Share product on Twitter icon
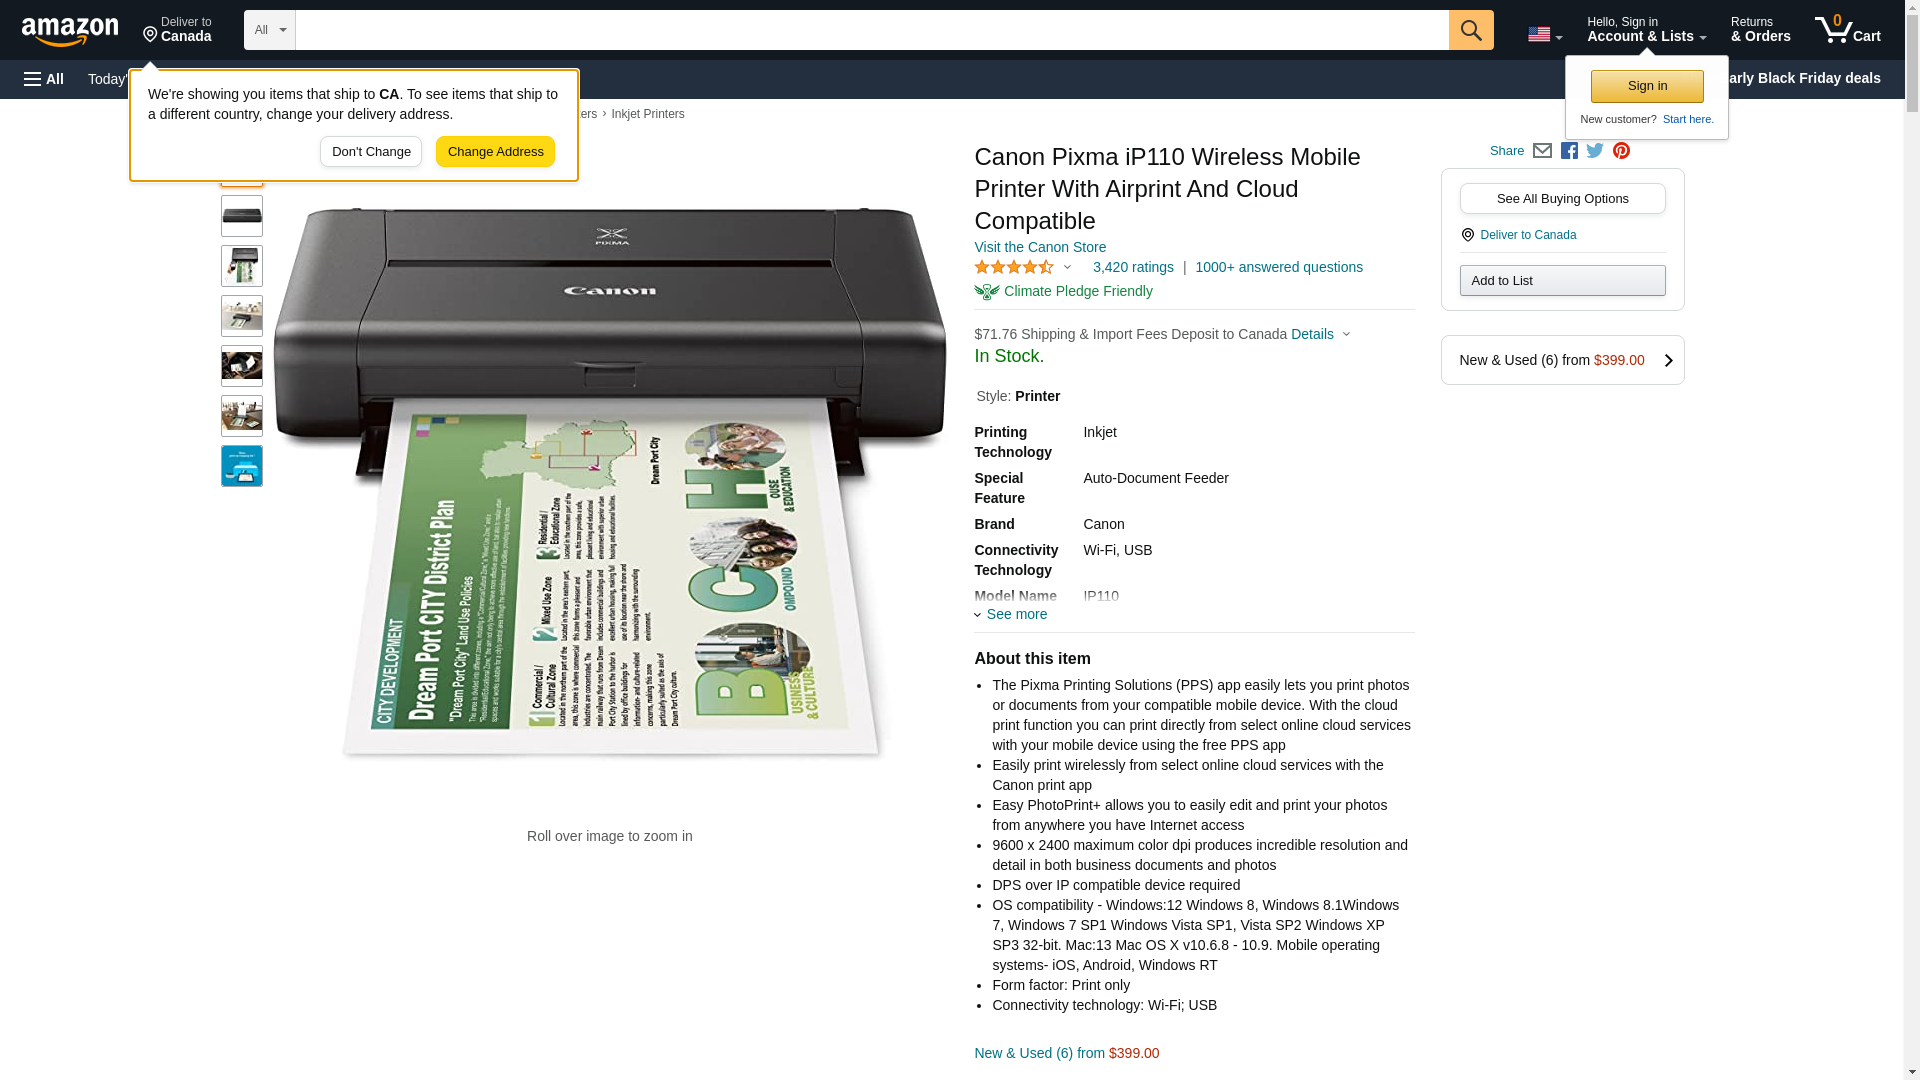Viewport: 1920px width, 1080px height. pos(1595,151)
